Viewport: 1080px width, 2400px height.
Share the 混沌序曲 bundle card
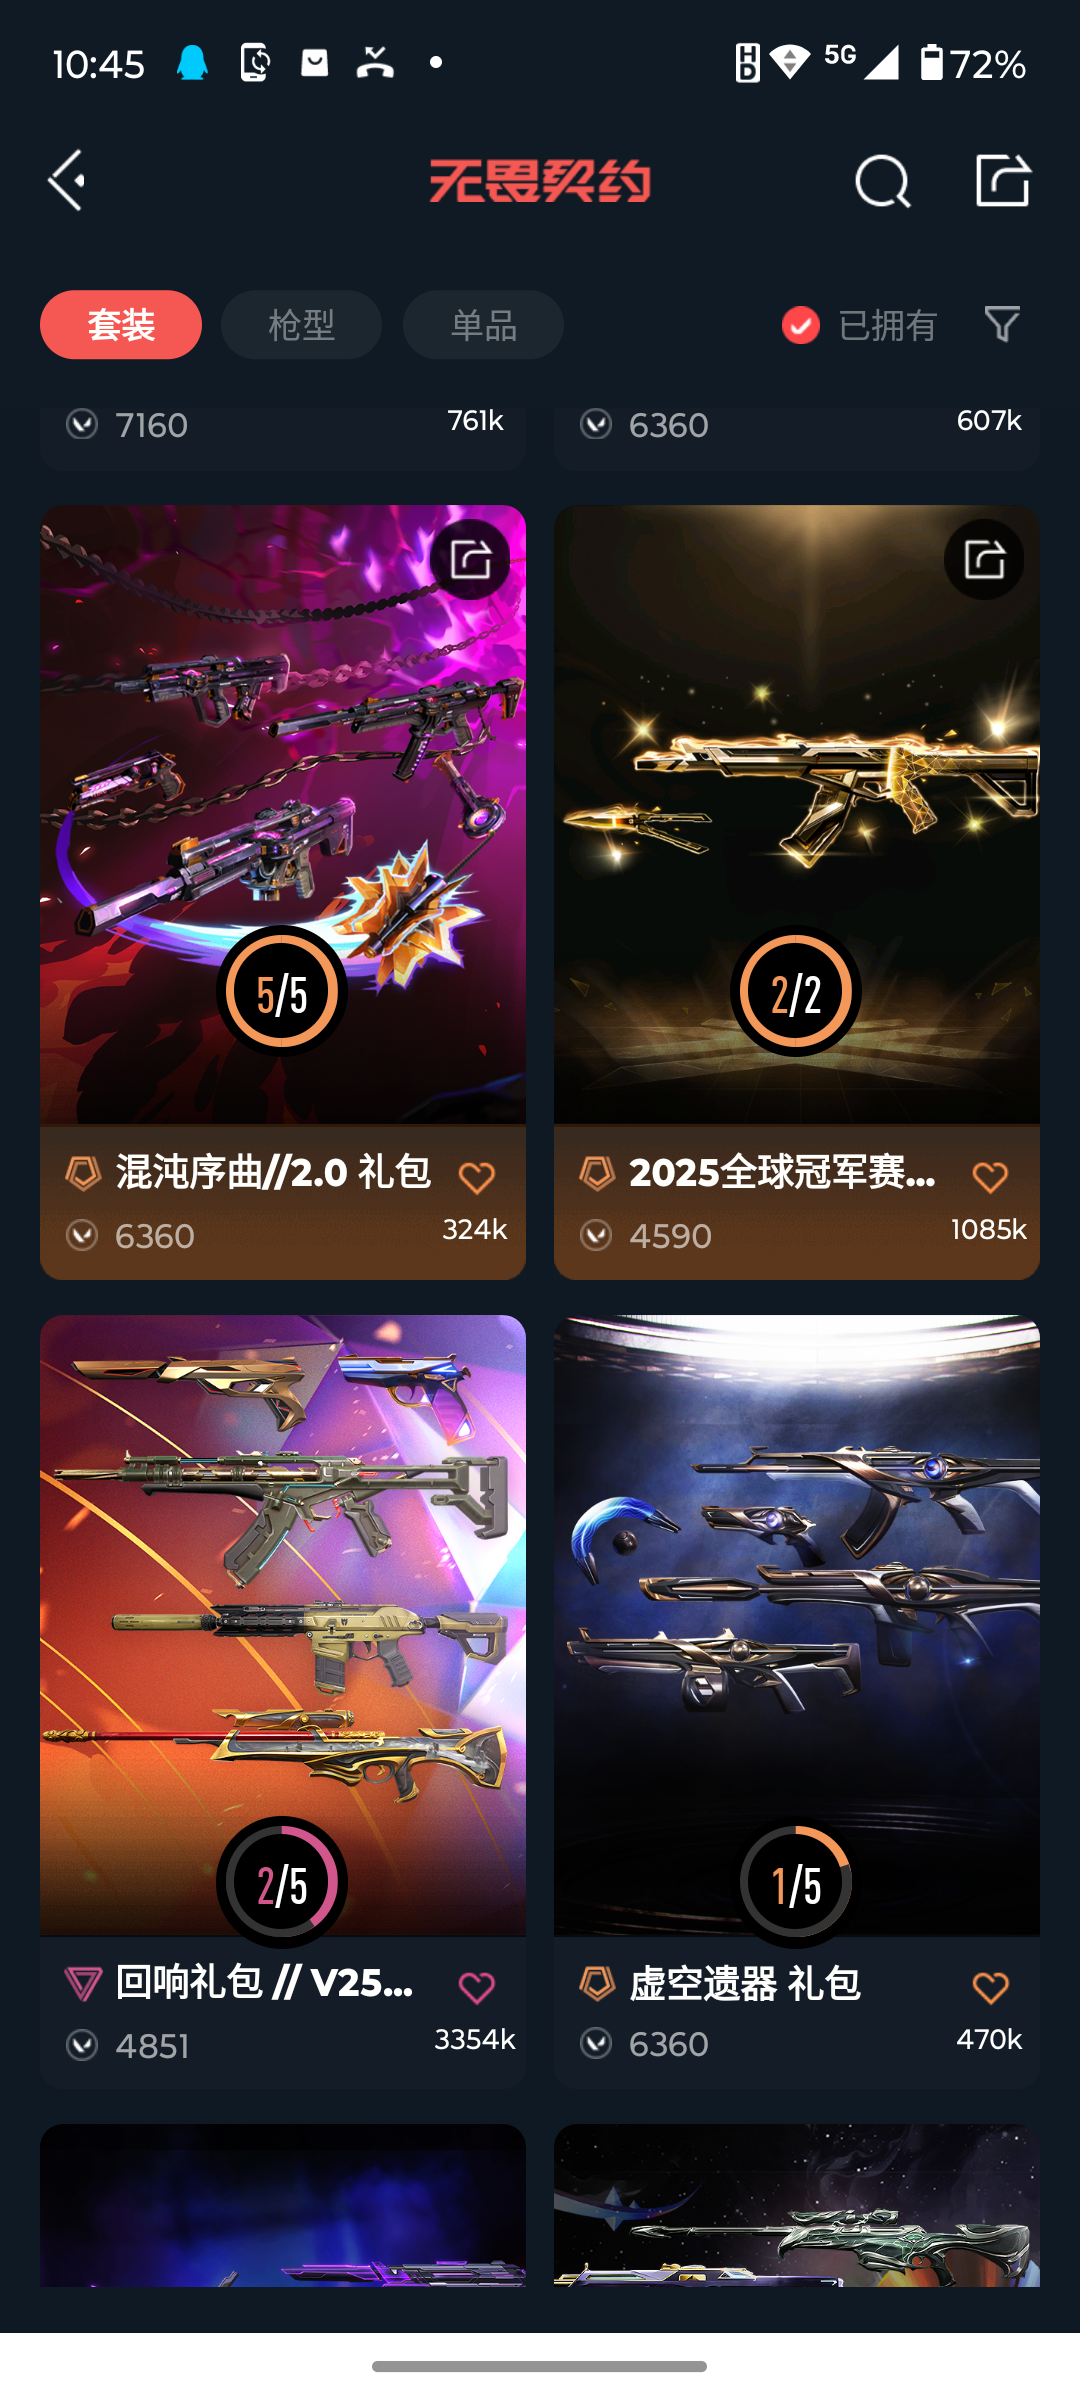pos(470,559)
